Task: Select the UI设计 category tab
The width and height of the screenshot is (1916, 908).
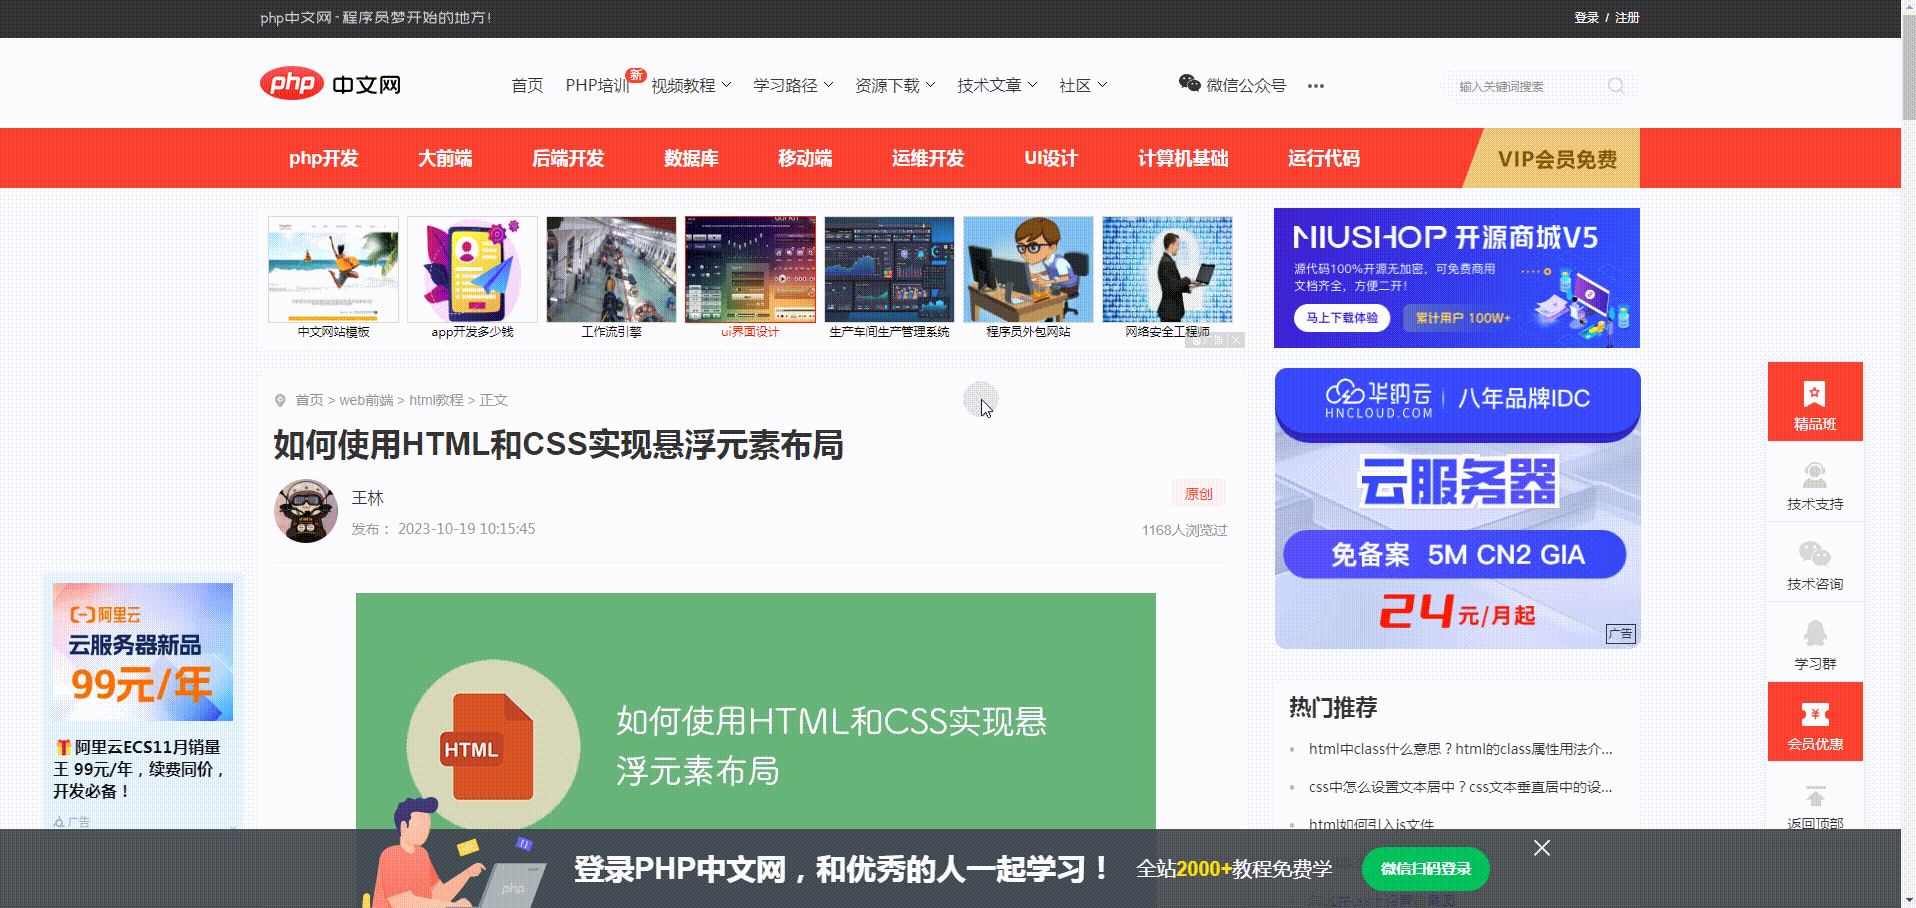Action: 1051,158
